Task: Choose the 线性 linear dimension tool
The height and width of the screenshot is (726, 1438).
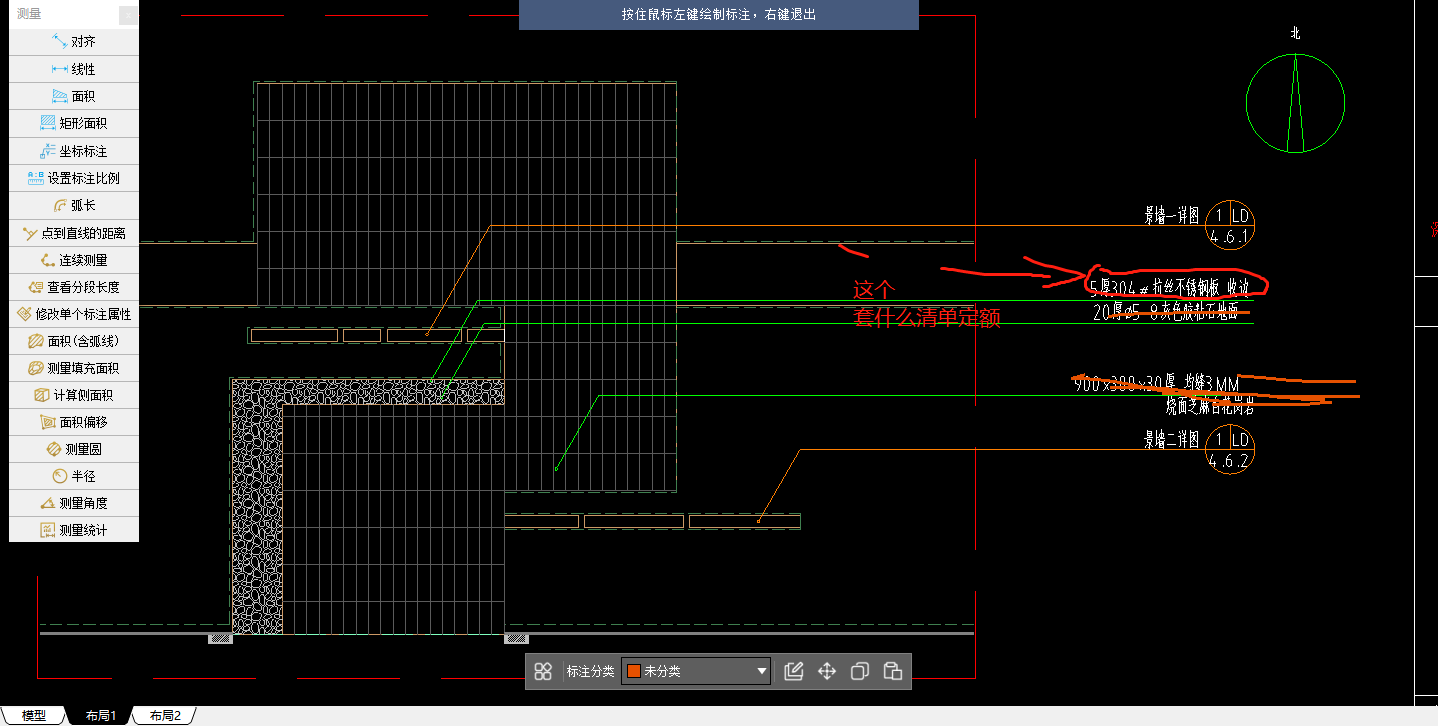Action: [74, 69]
